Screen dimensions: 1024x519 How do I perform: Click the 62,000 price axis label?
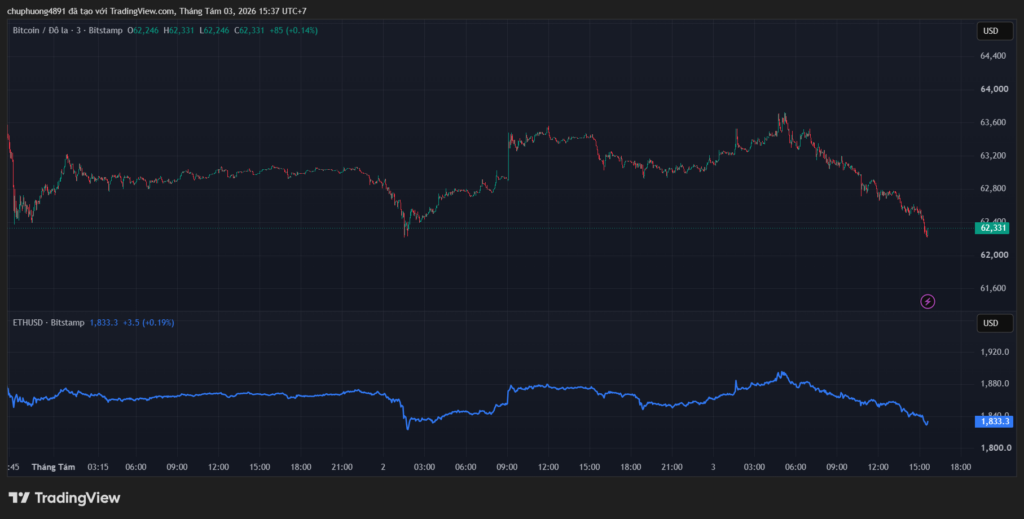click(993, 255)
